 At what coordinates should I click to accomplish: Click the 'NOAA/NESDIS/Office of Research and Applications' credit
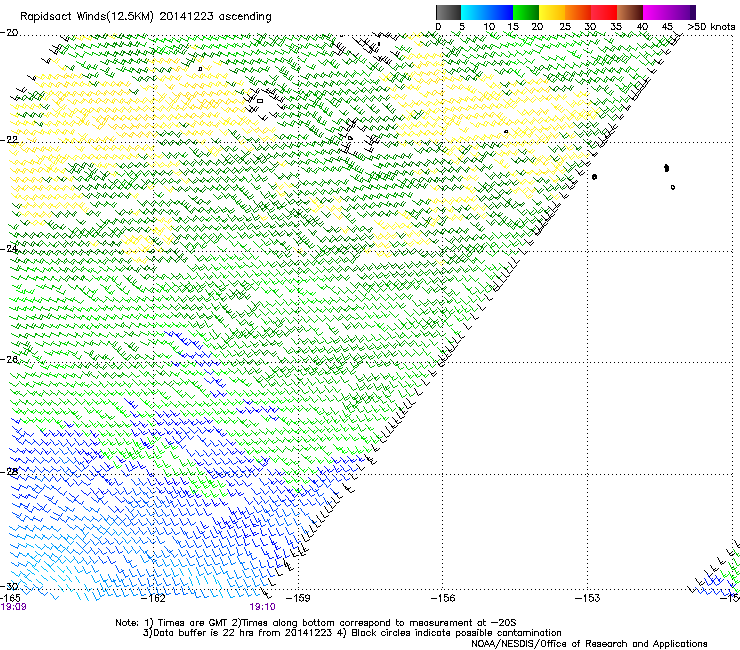point(589,644)
